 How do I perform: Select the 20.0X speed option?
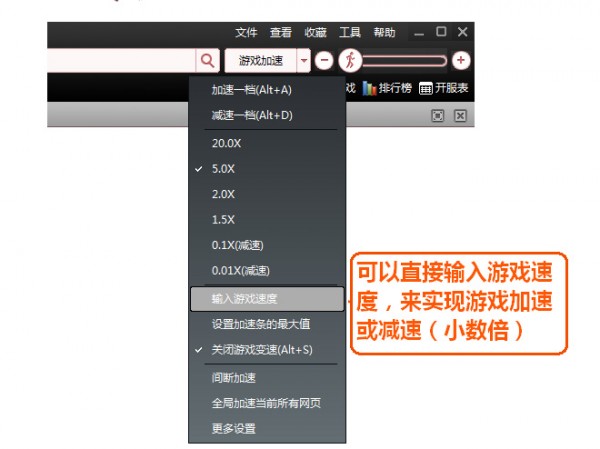[x=226, y=143]
